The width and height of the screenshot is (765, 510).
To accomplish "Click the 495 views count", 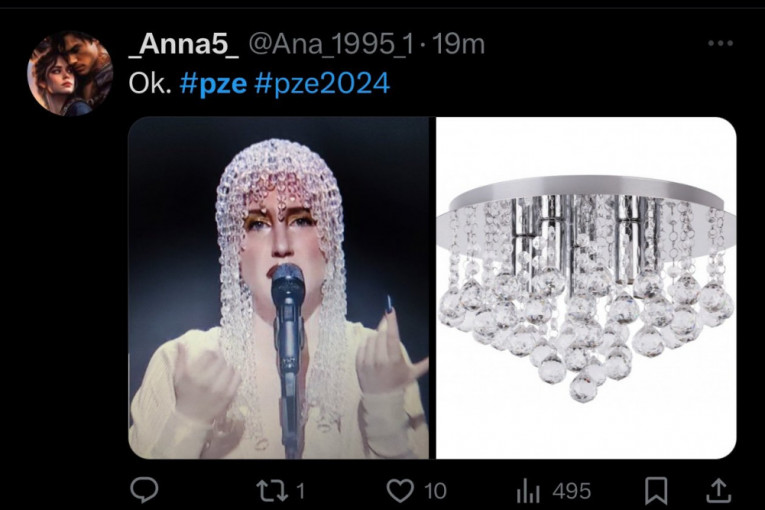I will pyautogui.click(x=572, y=490).
